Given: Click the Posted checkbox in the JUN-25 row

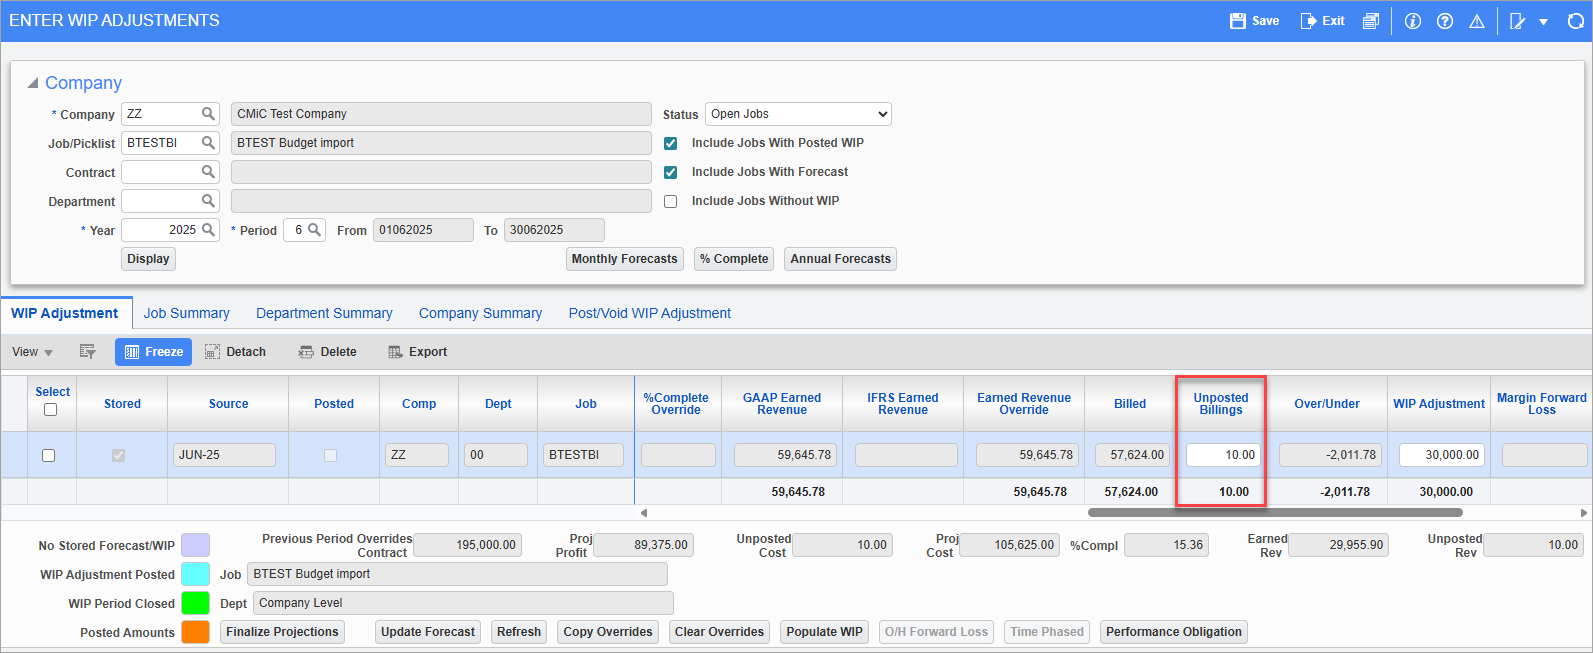Looking at the screenshot, I should (331, 456).
